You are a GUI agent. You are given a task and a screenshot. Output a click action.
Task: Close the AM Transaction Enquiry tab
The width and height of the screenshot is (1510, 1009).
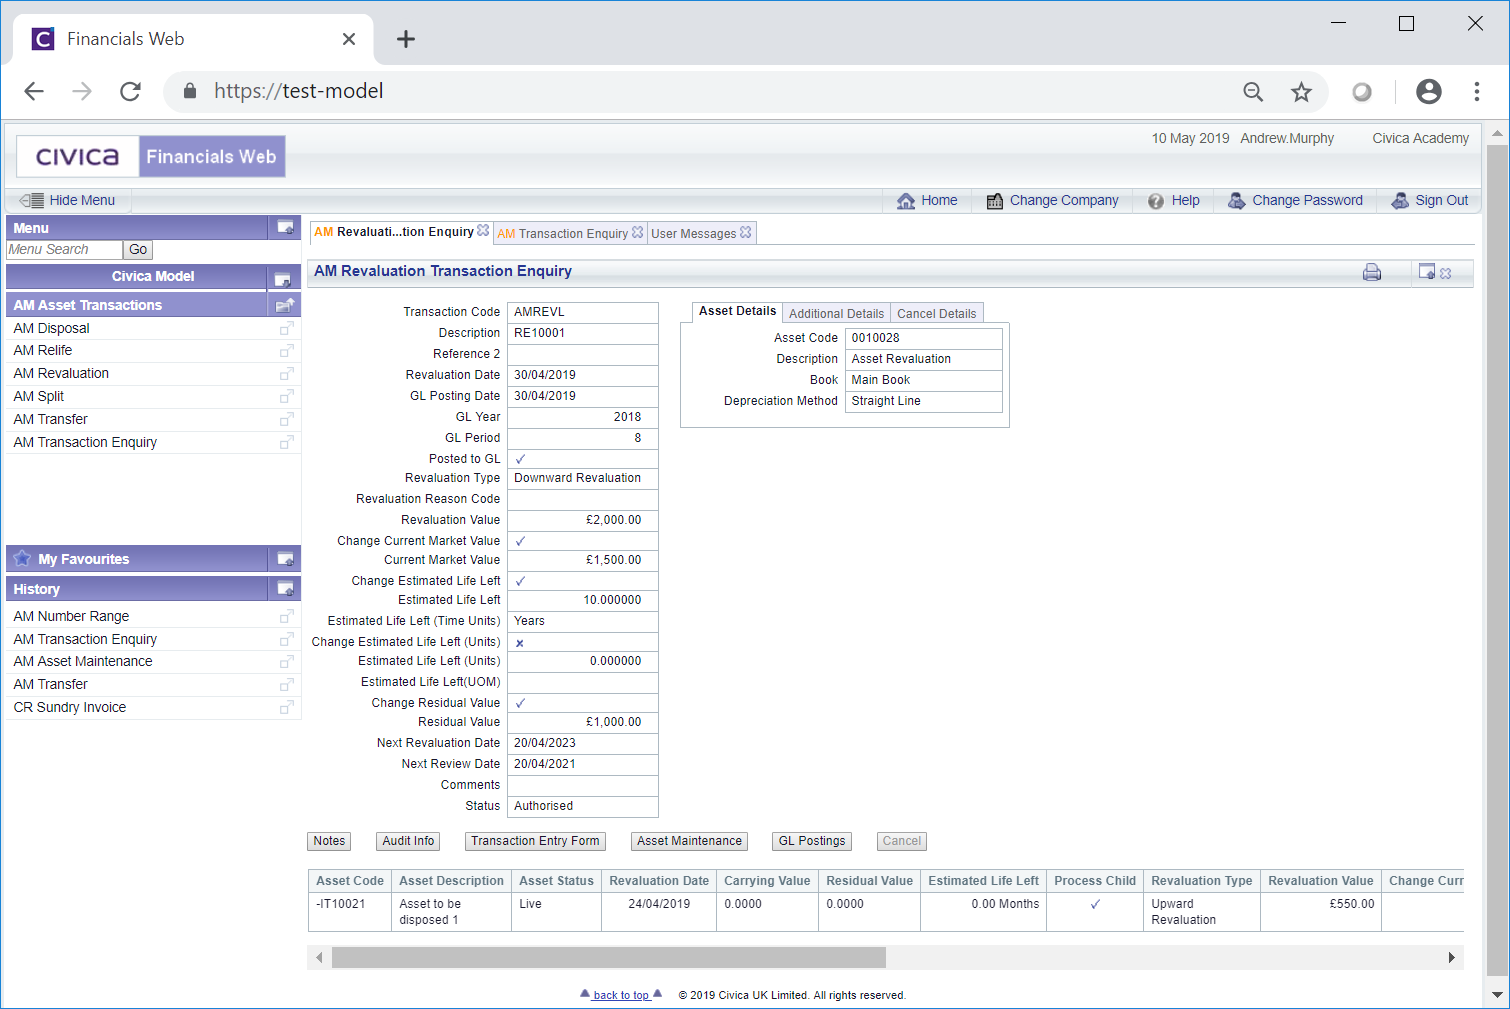tap(638, 232)
